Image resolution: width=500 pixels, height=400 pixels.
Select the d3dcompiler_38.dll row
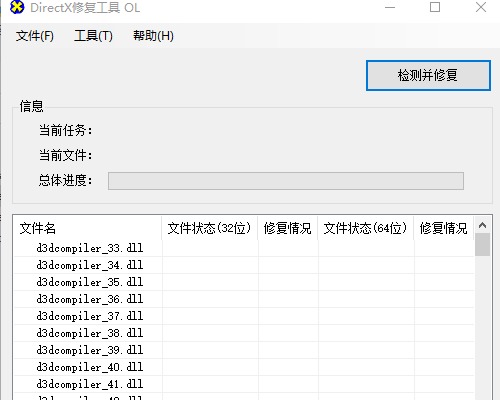tap(244, 333)
